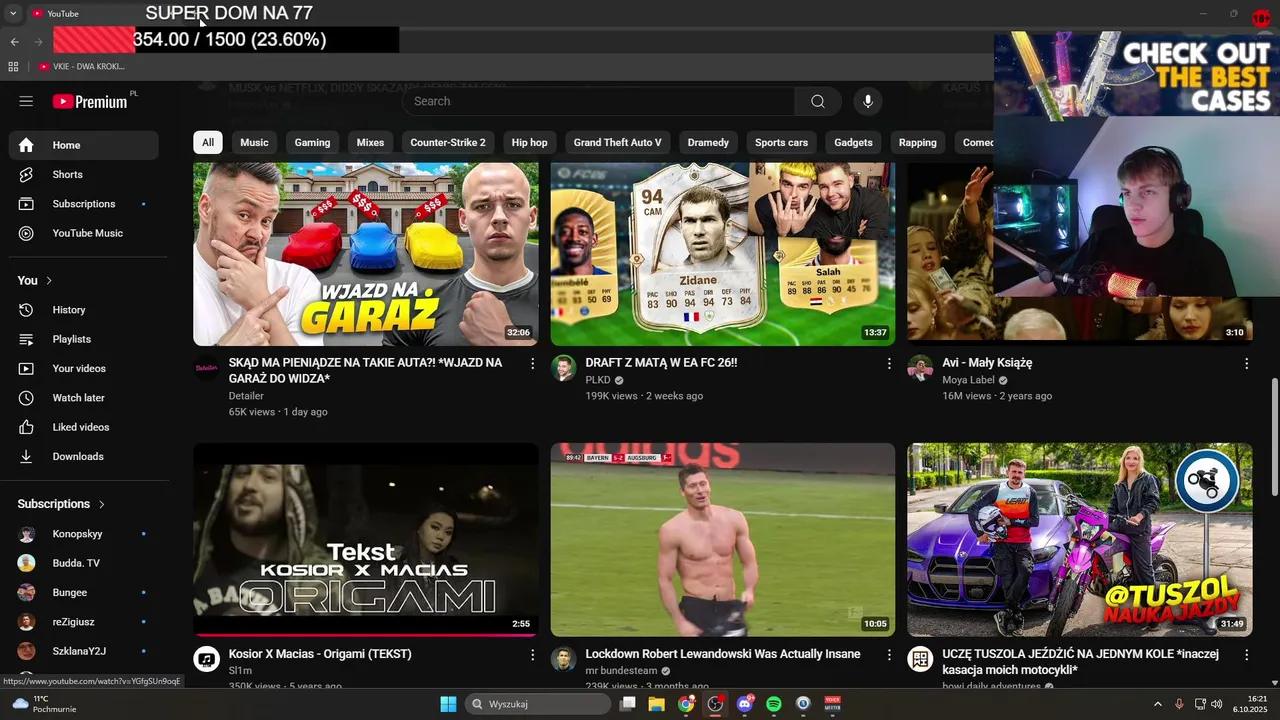The image size is (1280, 720).
Task: Play the WJAZD NA GARAŻ video thumbnail
Action: (x=365, y=254)
